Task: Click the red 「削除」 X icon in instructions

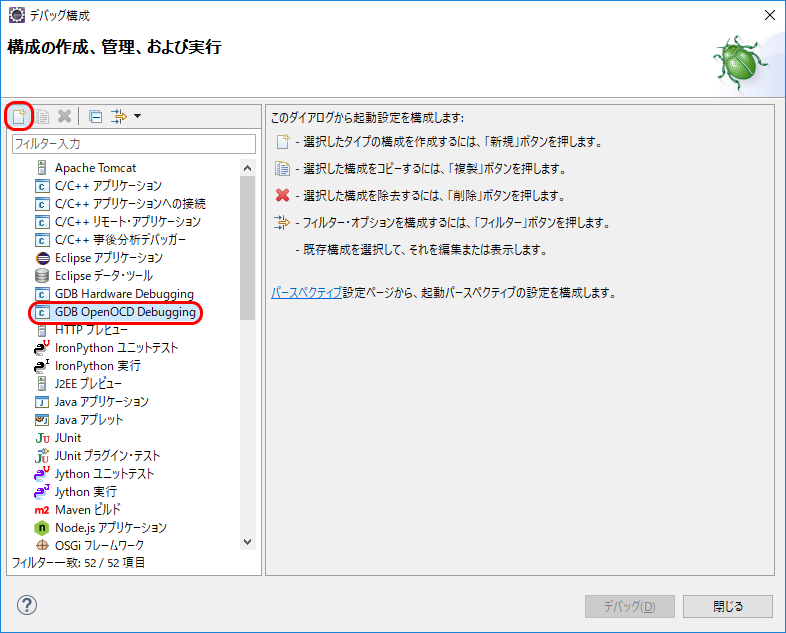Action: tap(283, 195)
